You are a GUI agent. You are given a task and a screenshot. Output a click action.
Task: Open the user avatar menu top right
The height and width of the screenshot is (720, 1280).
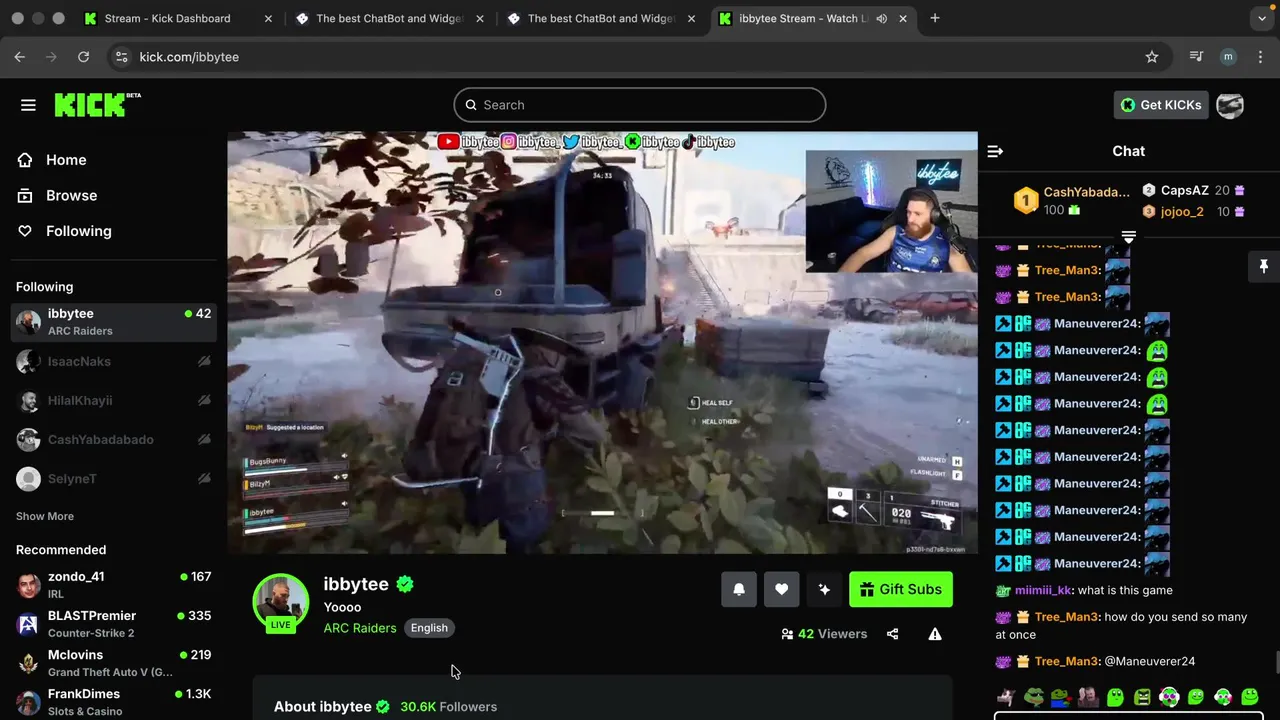tap(1230, 105)
